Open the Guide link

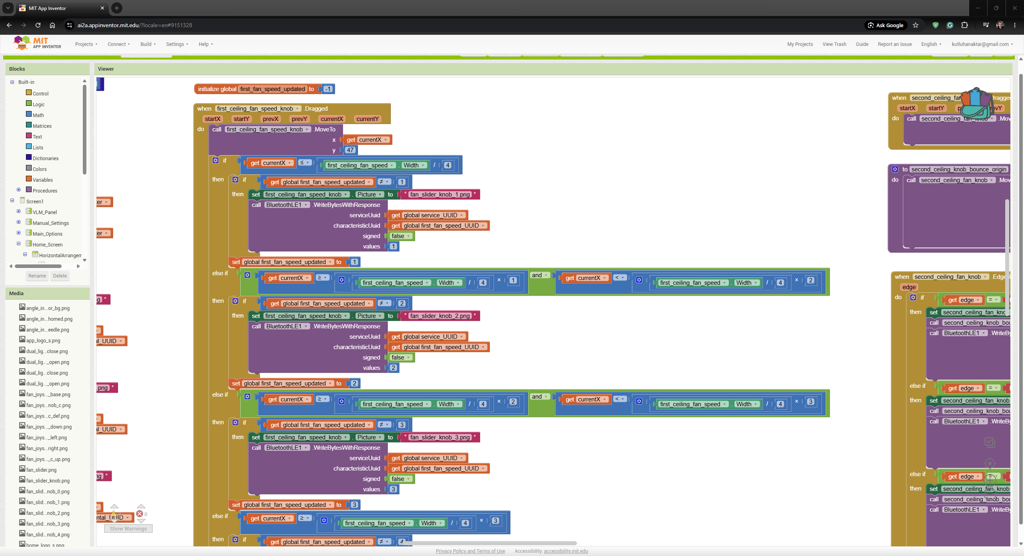point(862,44)
